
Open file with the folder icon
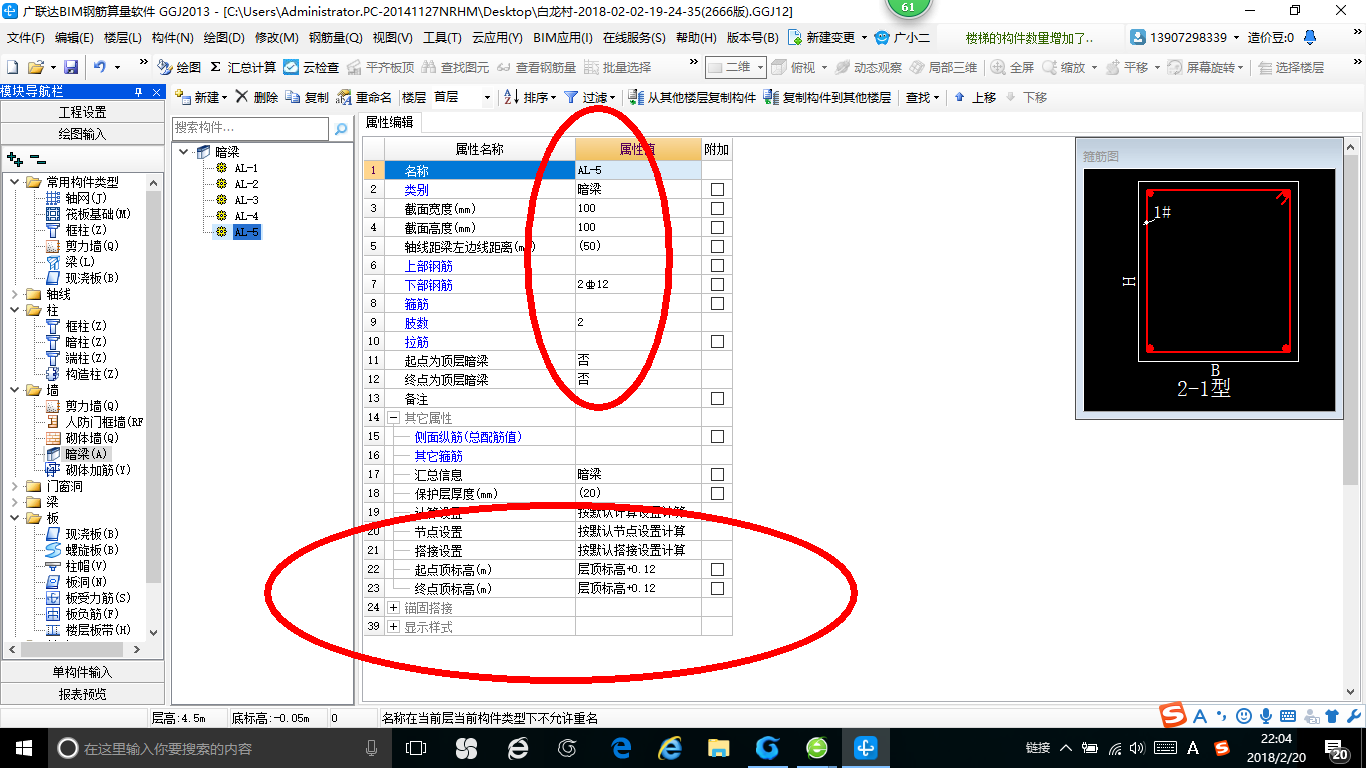[35, 67]
